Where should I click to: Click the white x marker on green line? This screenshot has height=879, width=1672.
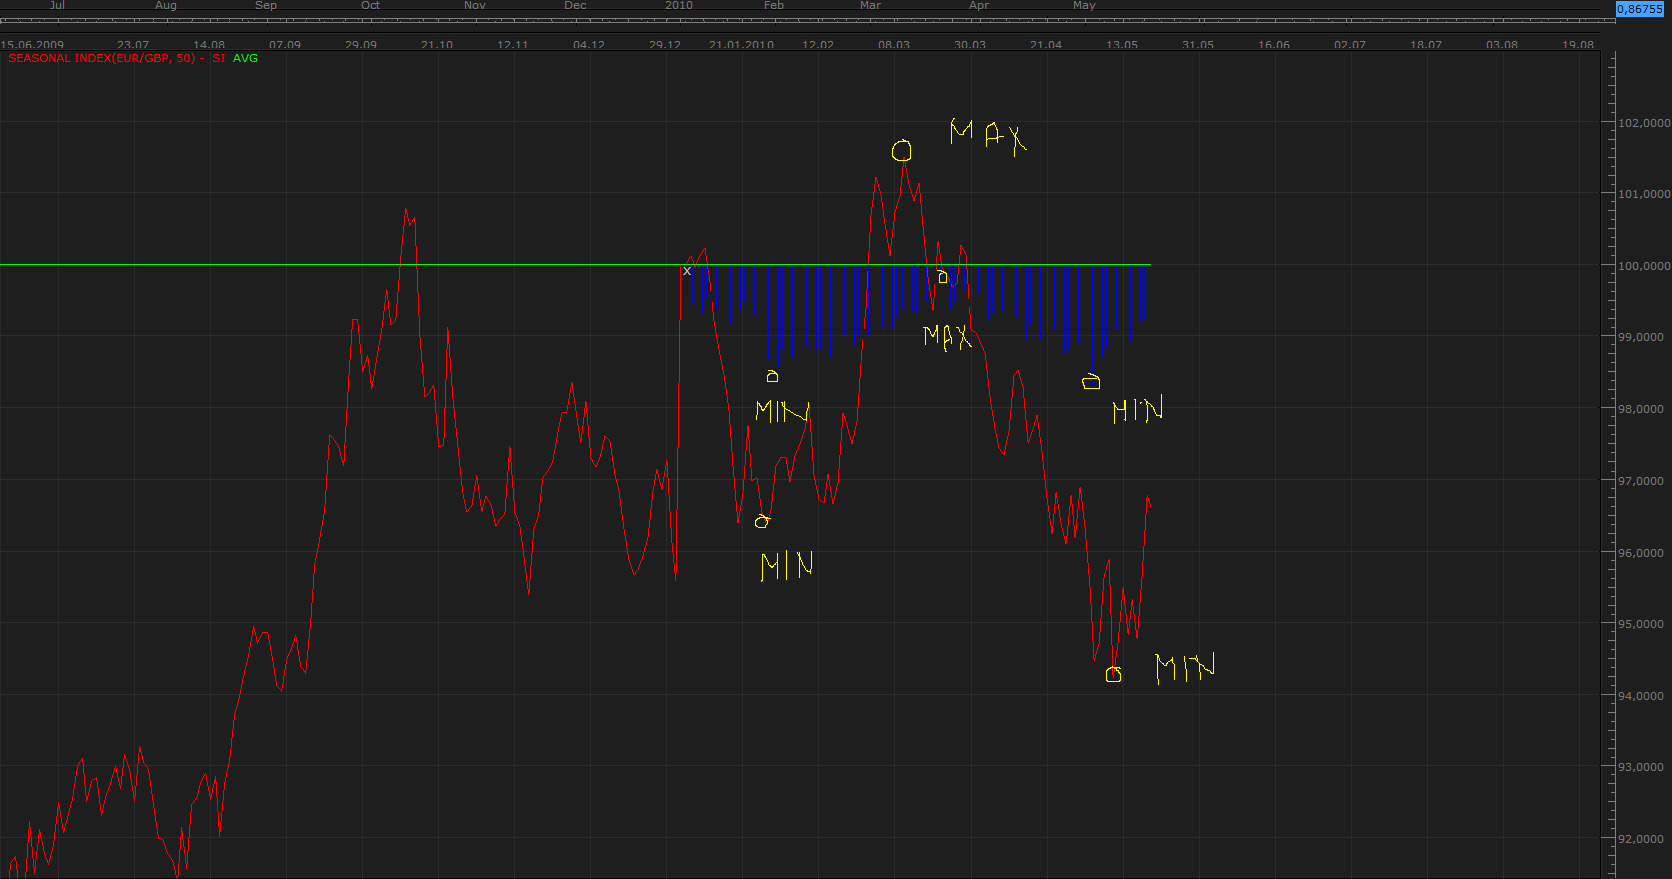tap(687, 271)
